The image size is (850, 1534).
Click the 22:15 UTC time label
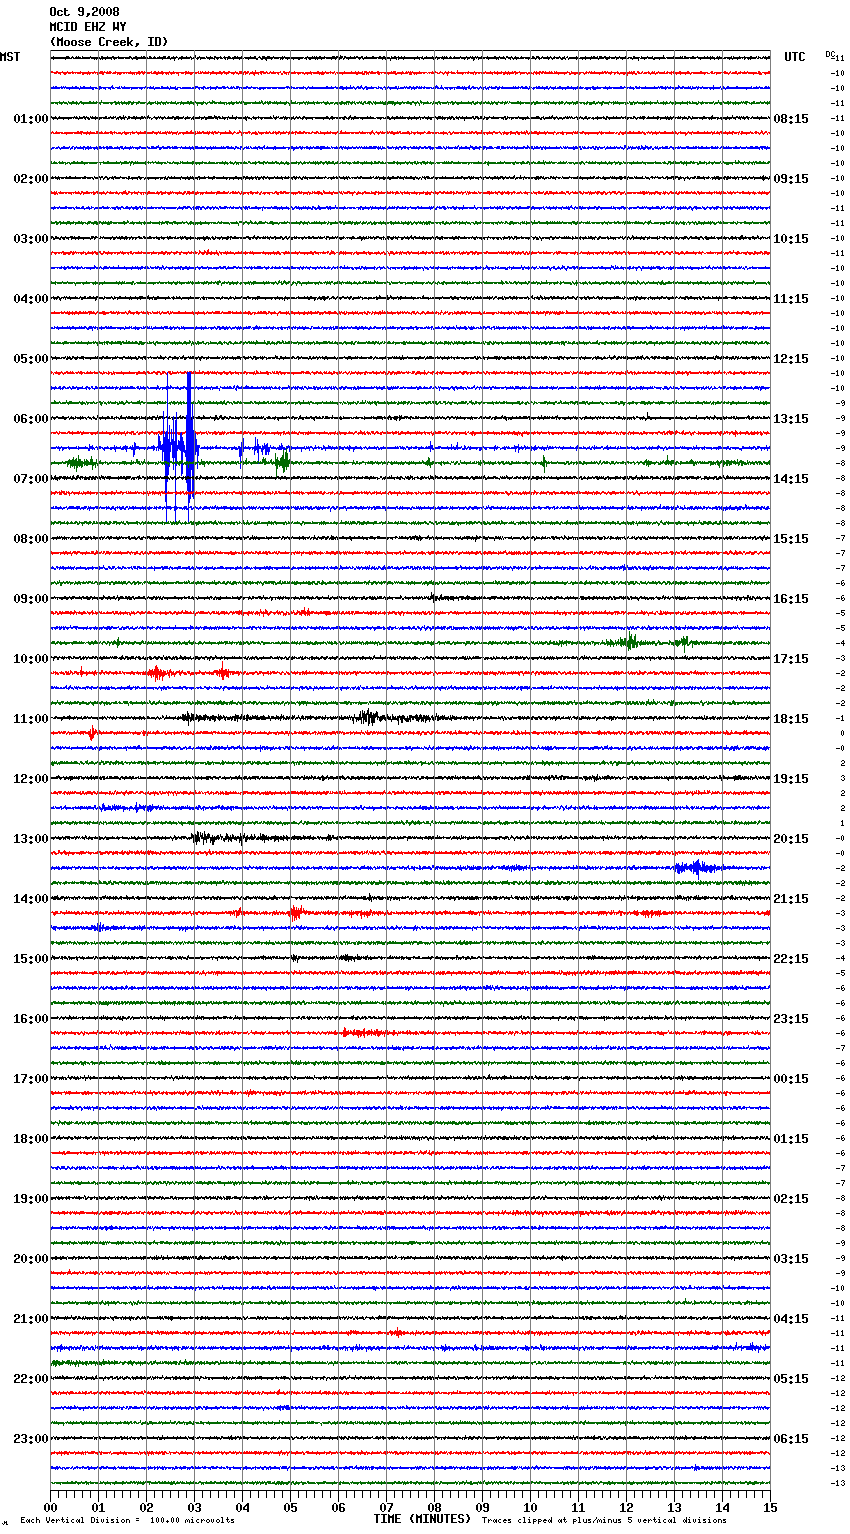791,959
